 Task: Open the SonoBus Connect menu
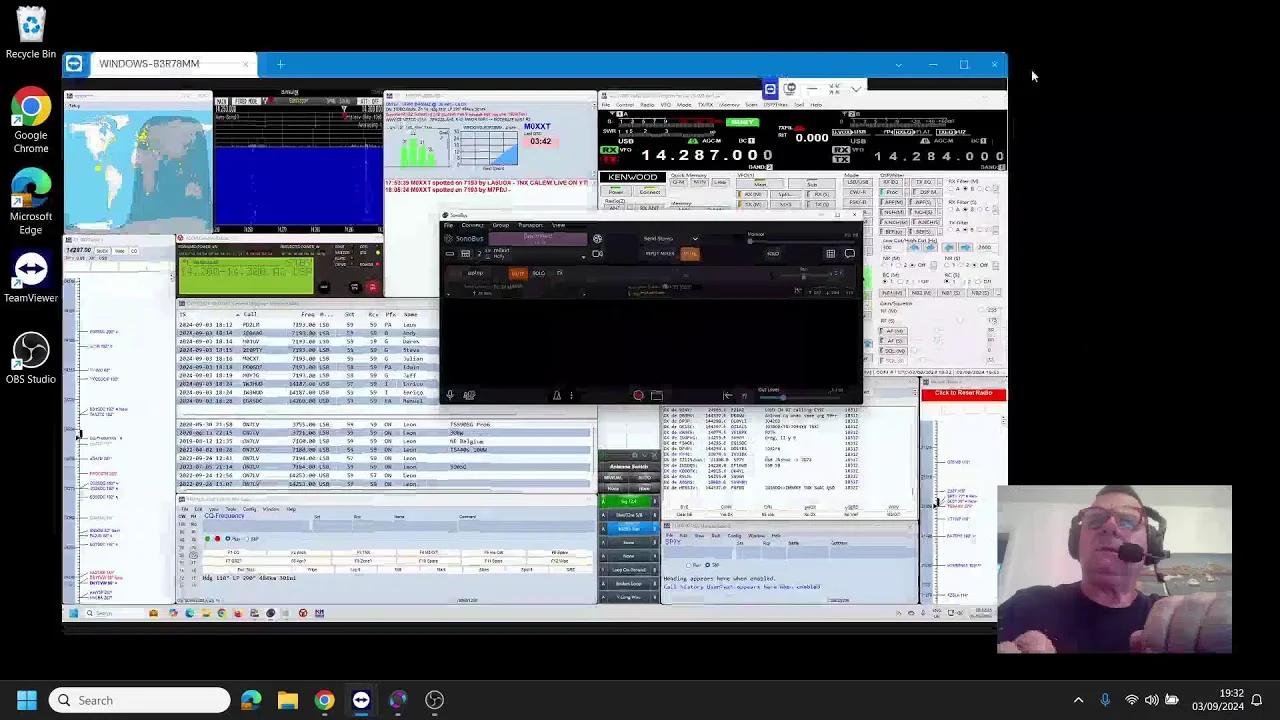[472, 225]
